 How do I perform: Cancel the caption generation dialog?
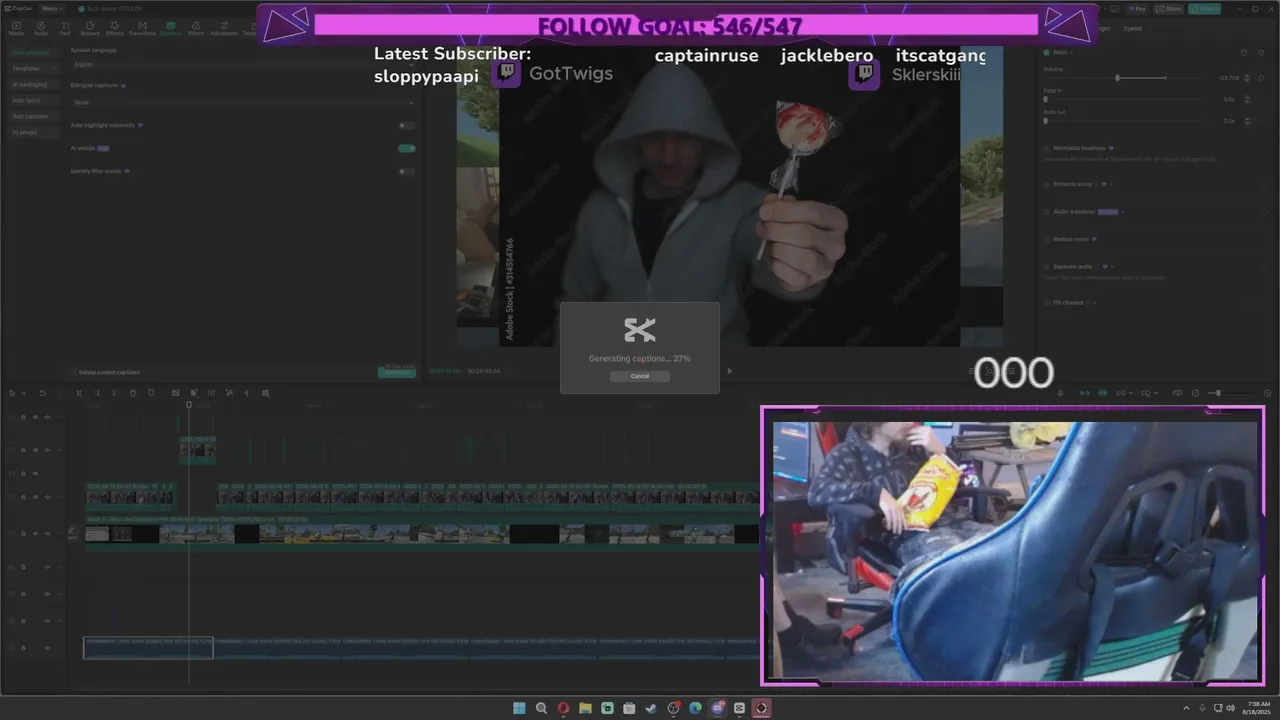(640, 376)
